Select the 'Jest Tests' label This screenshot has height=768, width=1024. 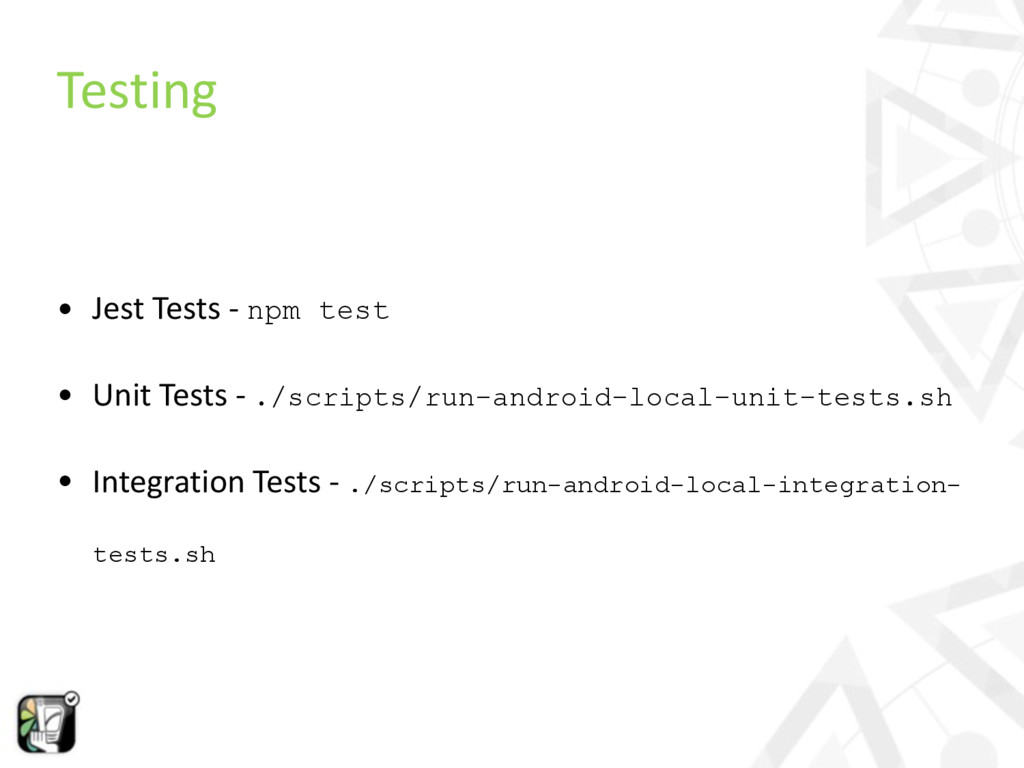[156, 309]
